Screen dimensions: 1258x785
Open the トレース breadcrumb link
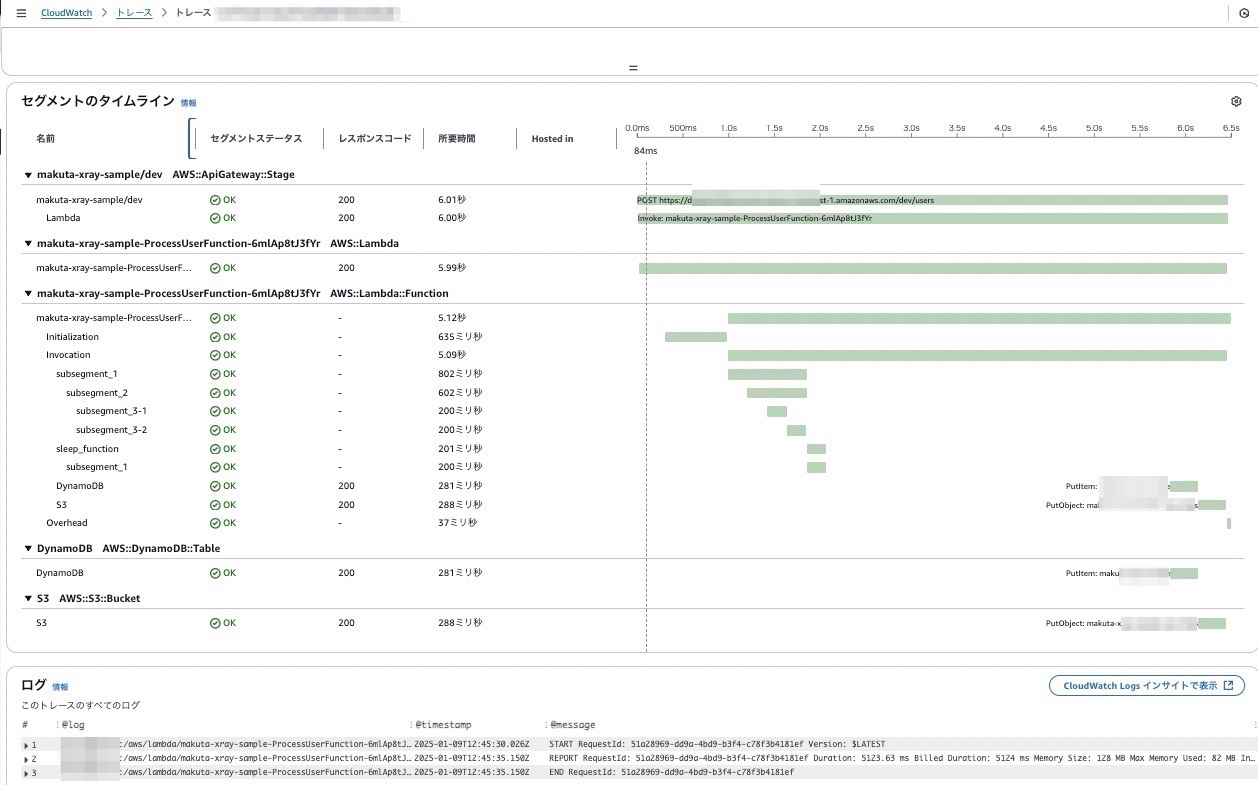[135, 13]
